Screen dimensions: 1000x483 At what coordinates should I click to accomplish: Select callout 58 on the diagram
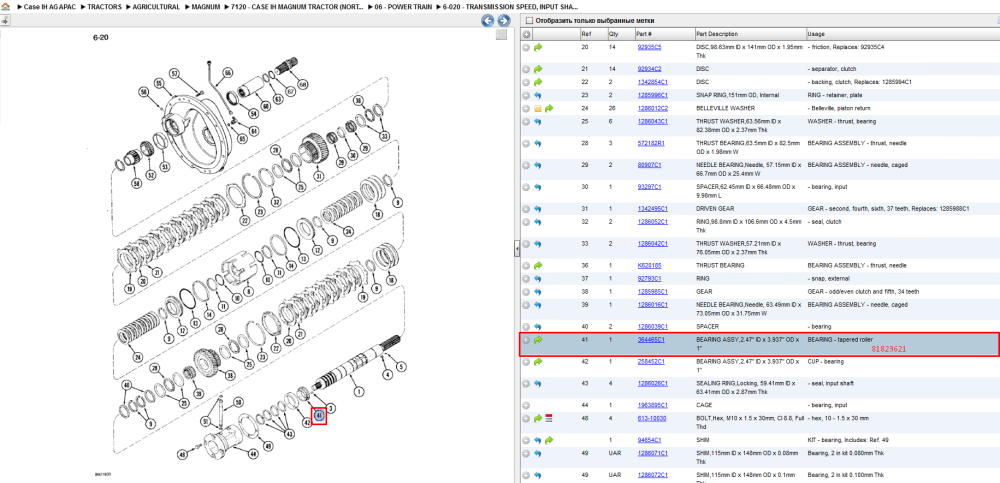point(136,183)
